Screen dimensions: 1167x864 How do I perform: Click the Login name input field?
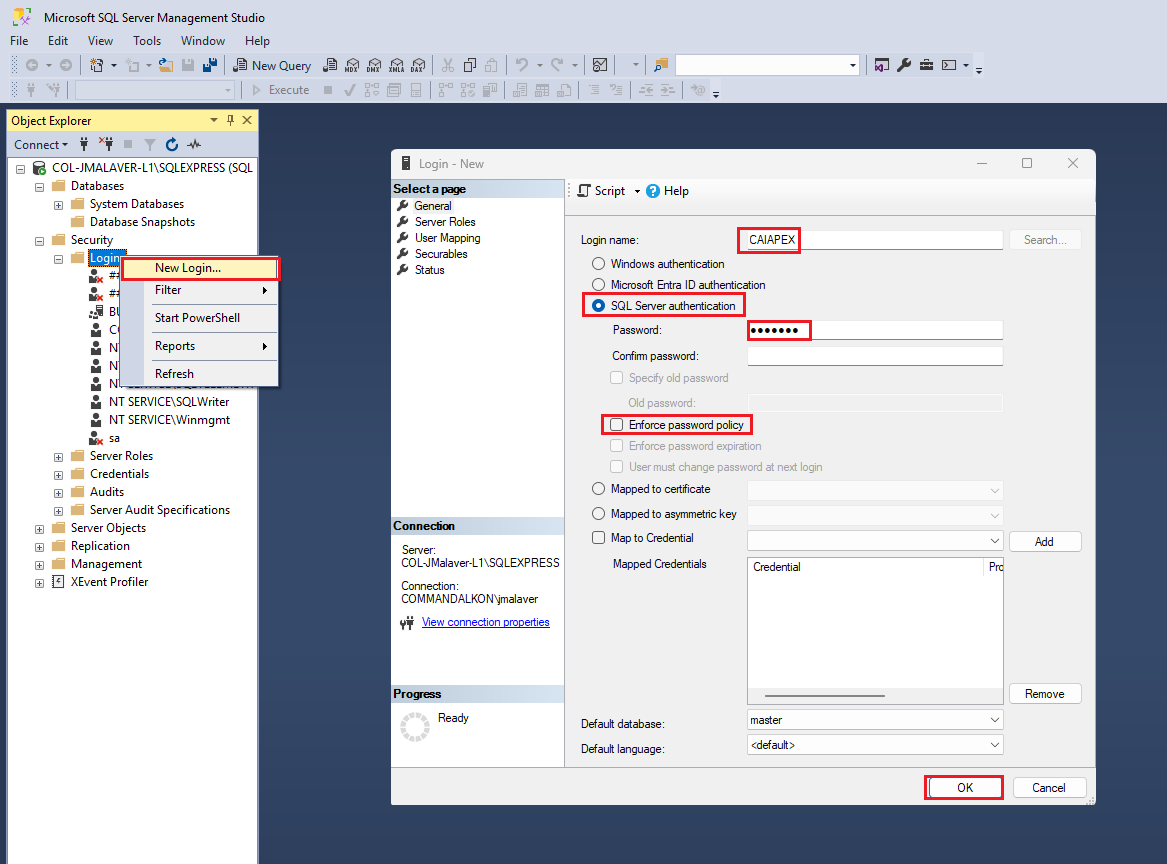[875, 240]
